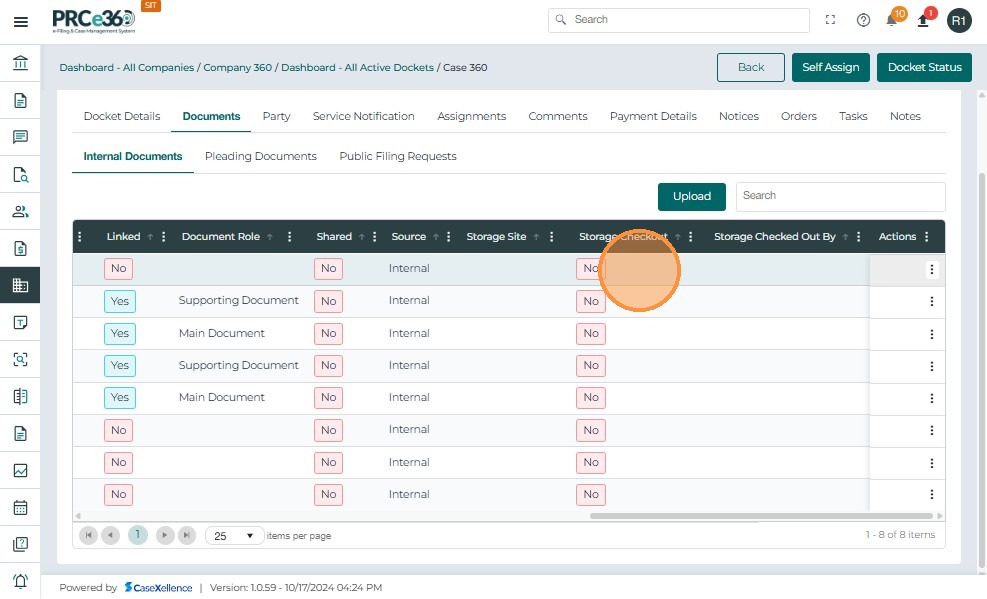
Task: Open the Payment Details tab
Action: click(652, 116)
